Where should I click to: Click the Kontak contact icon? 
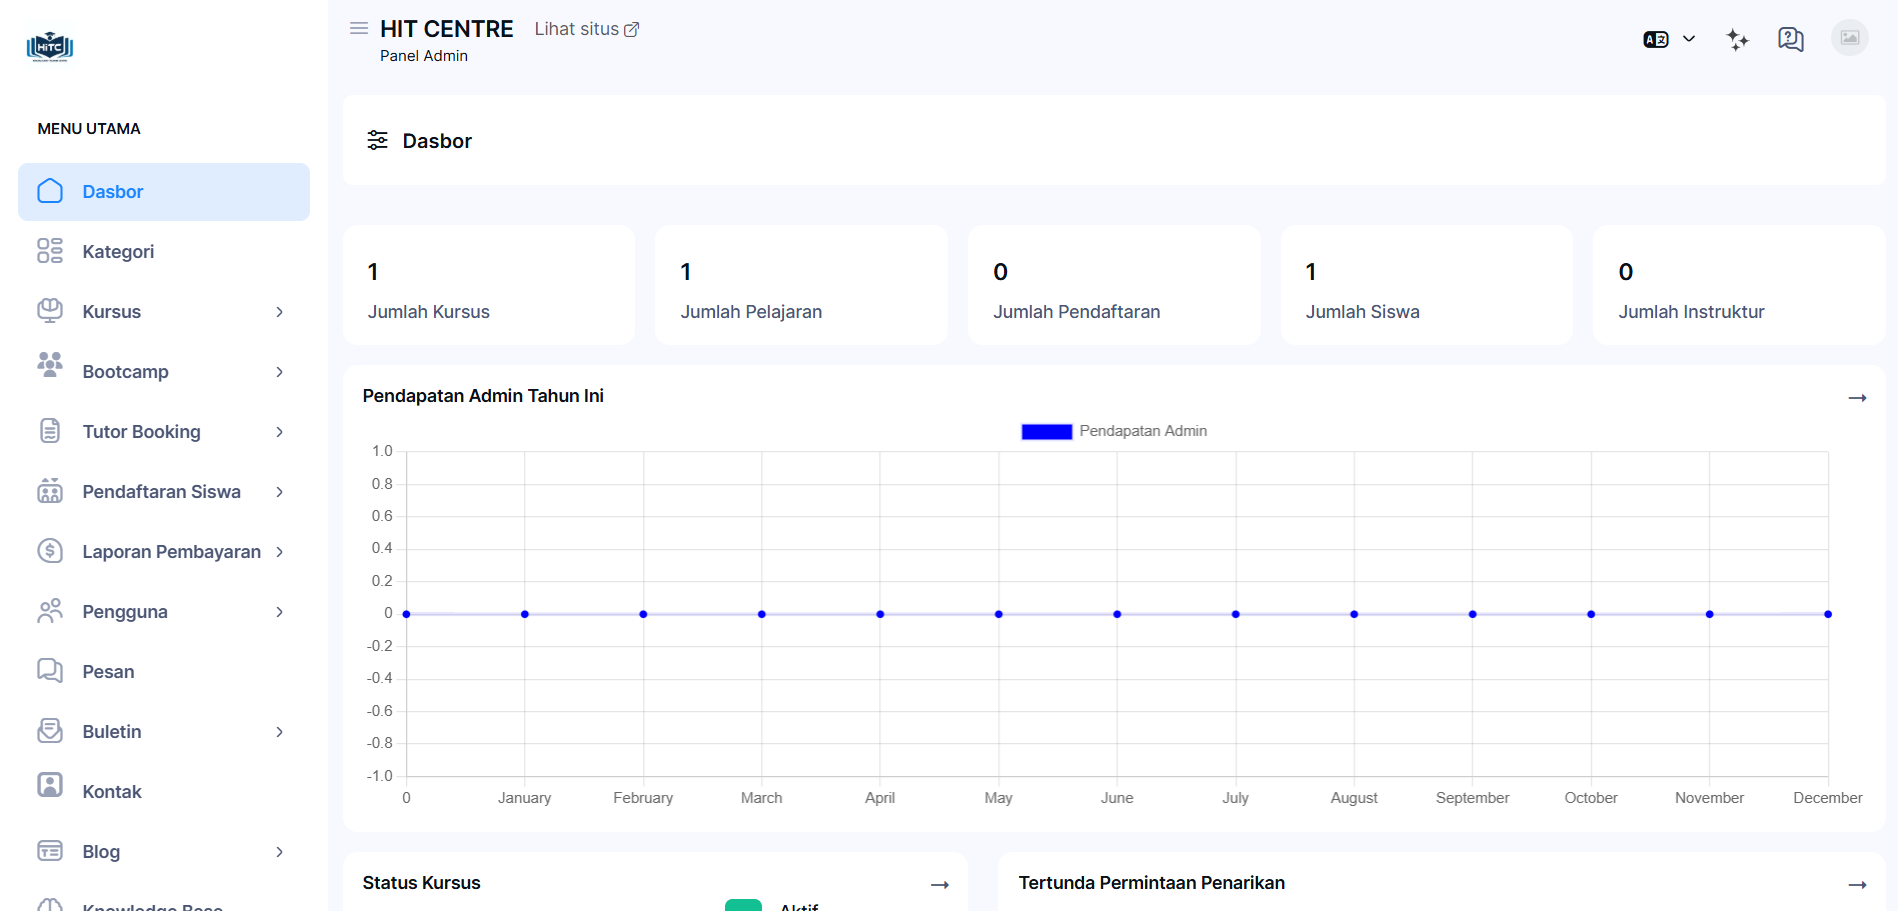coord(50,785)
